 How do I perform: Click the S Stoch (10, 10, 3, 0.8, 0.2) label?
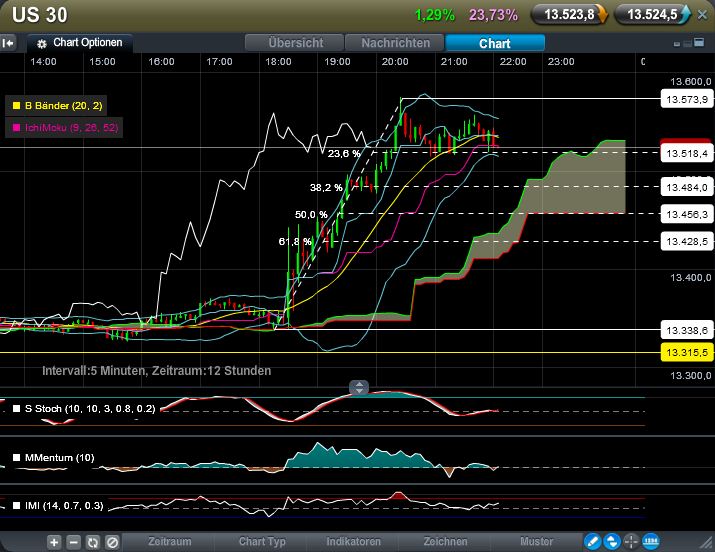(x=90, y=408)
